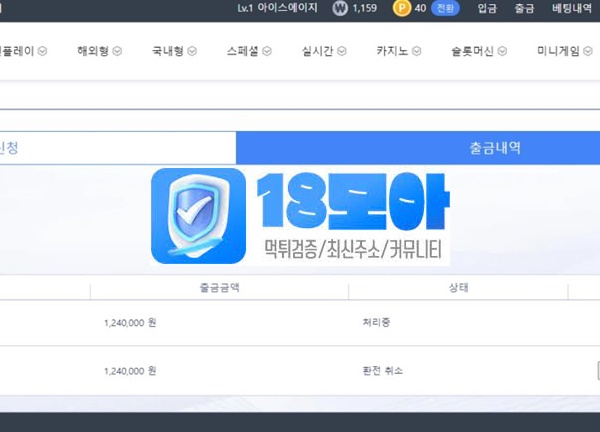
Task: Open the 입금 deposit page
Action: (x=487, y=8)
